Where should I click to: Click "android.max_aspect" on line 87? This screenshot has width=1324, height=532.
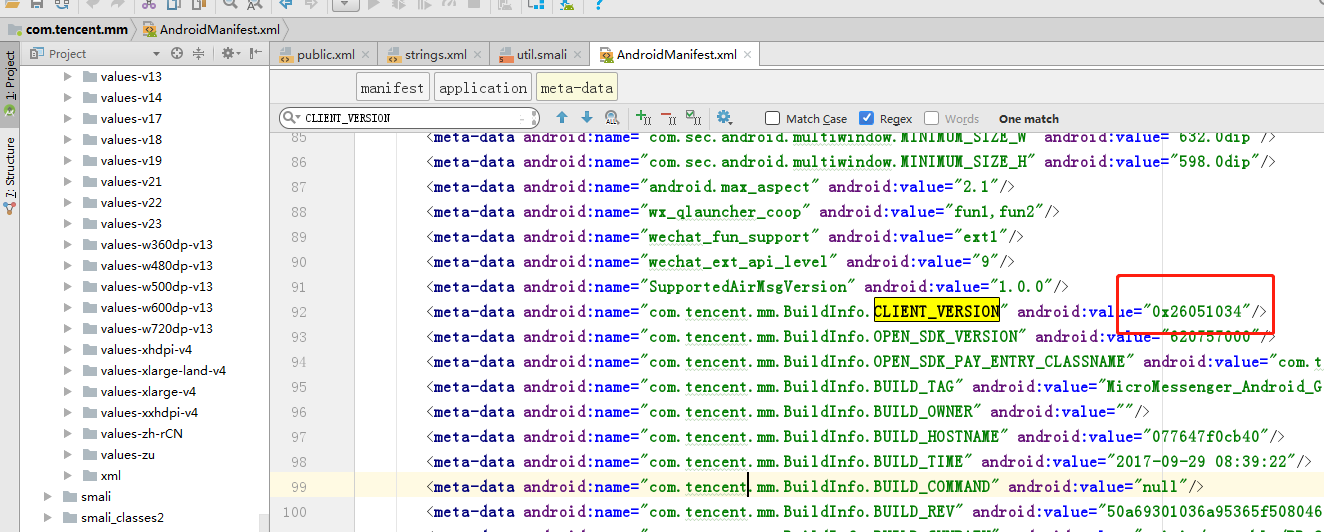coord(730,187)
